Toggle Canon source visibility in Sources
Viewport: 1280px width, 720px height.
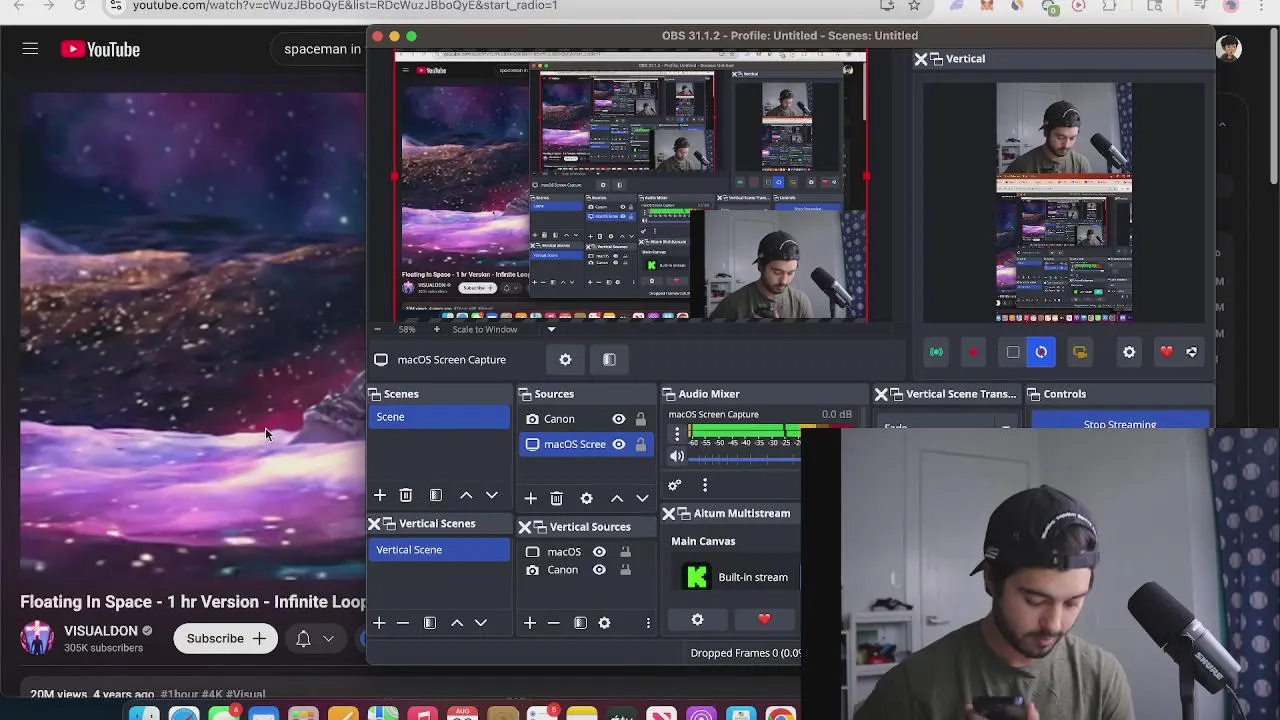pyautogui.click(x=619, y=419)
